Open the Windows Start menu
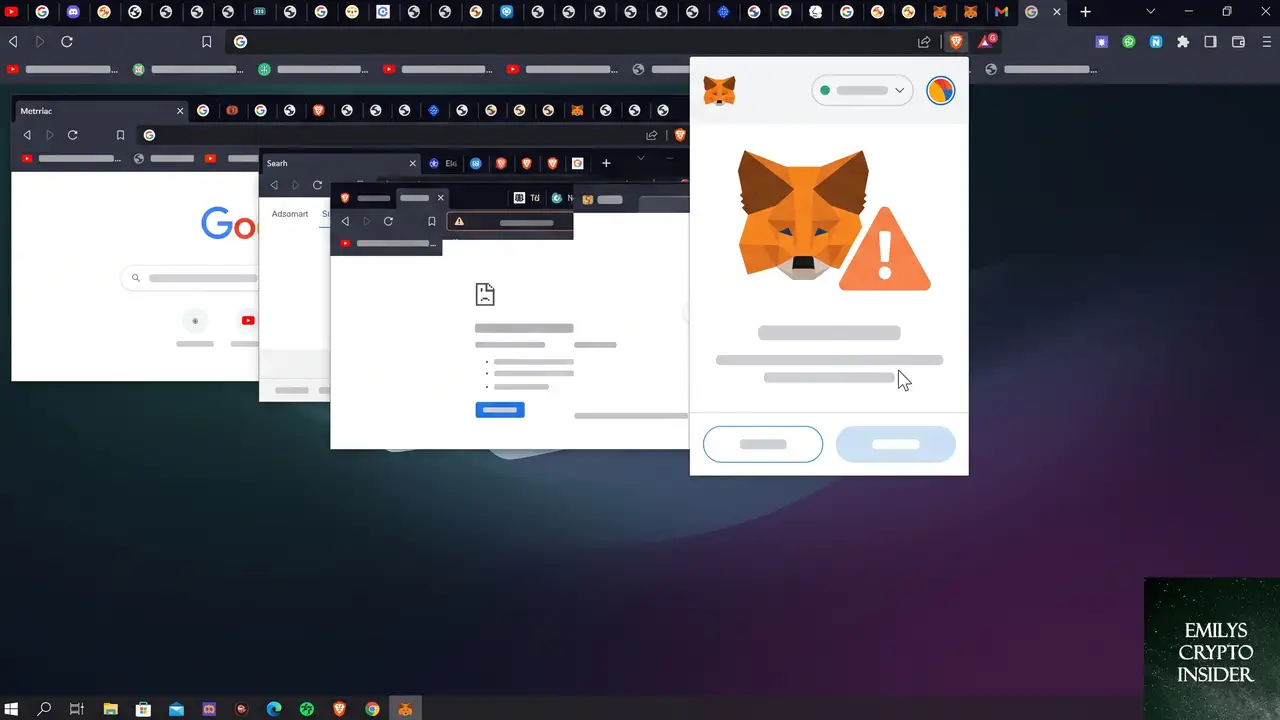 [x=12, y=709]
